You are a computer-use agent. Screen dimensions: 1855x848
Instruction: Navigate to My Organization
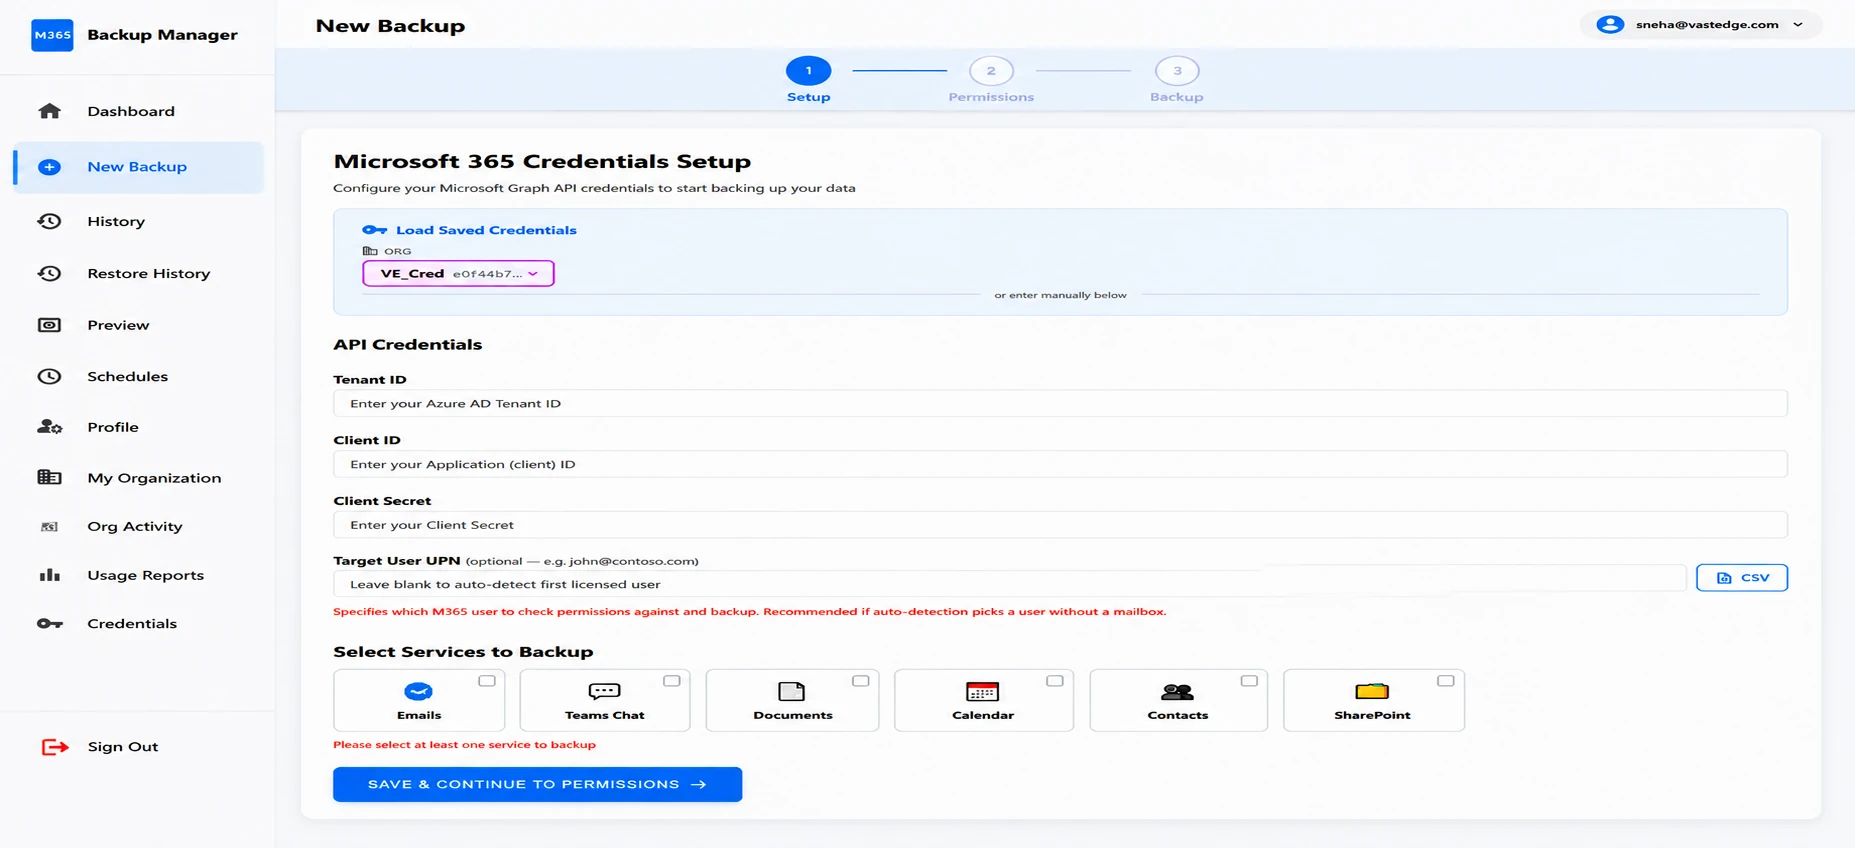[139, 478]
